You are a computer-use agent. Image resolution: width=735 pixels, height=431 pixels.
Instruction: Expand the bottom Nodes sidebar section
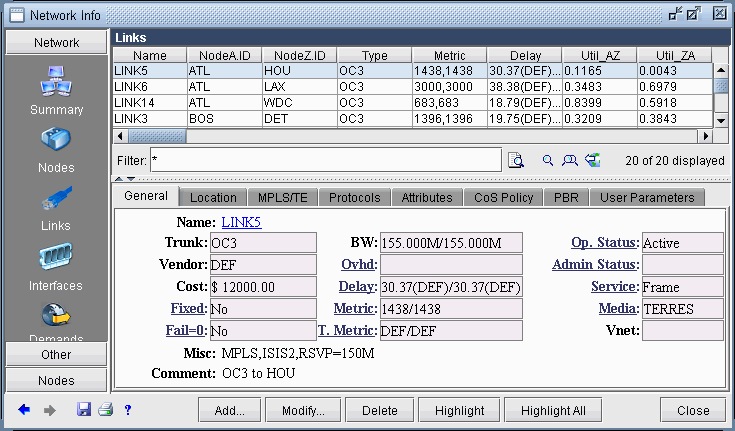(56, 381)
